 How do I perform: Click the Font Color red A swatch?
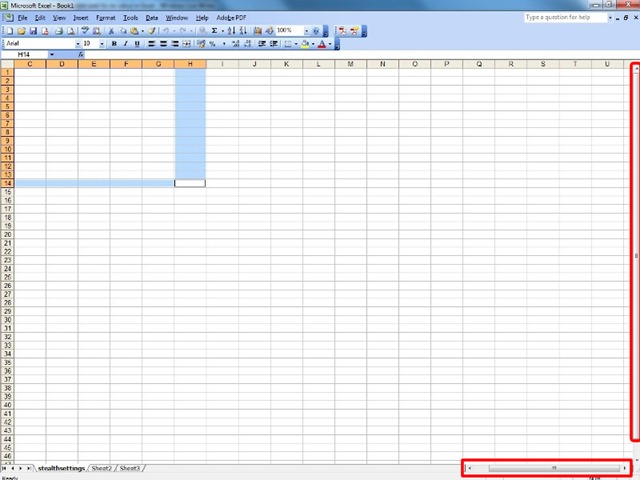[x=322, y=44]
